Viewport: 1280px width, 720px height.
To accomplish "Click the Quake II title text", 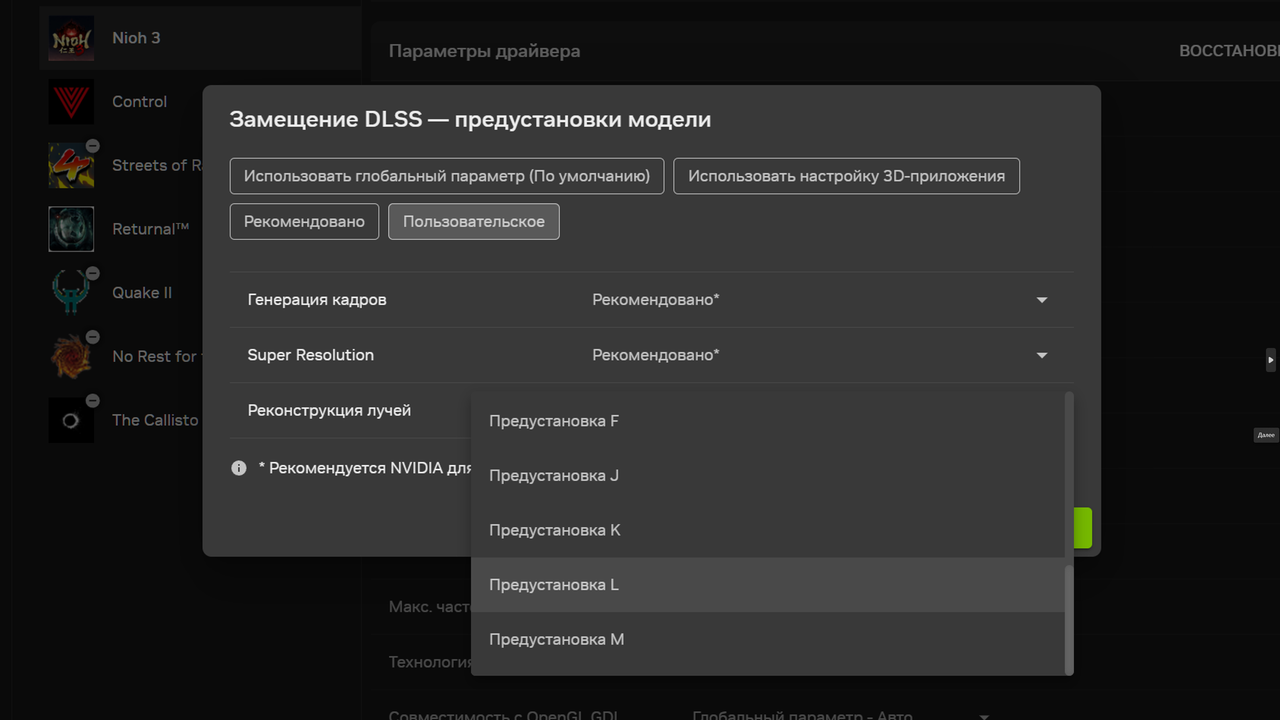I will tap(142, 293).
